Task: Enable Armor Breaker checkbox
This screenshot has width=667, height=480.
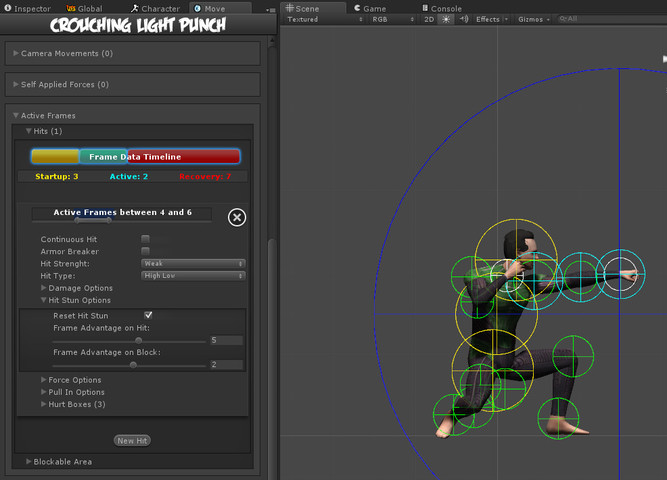Action: coord(145,251)
